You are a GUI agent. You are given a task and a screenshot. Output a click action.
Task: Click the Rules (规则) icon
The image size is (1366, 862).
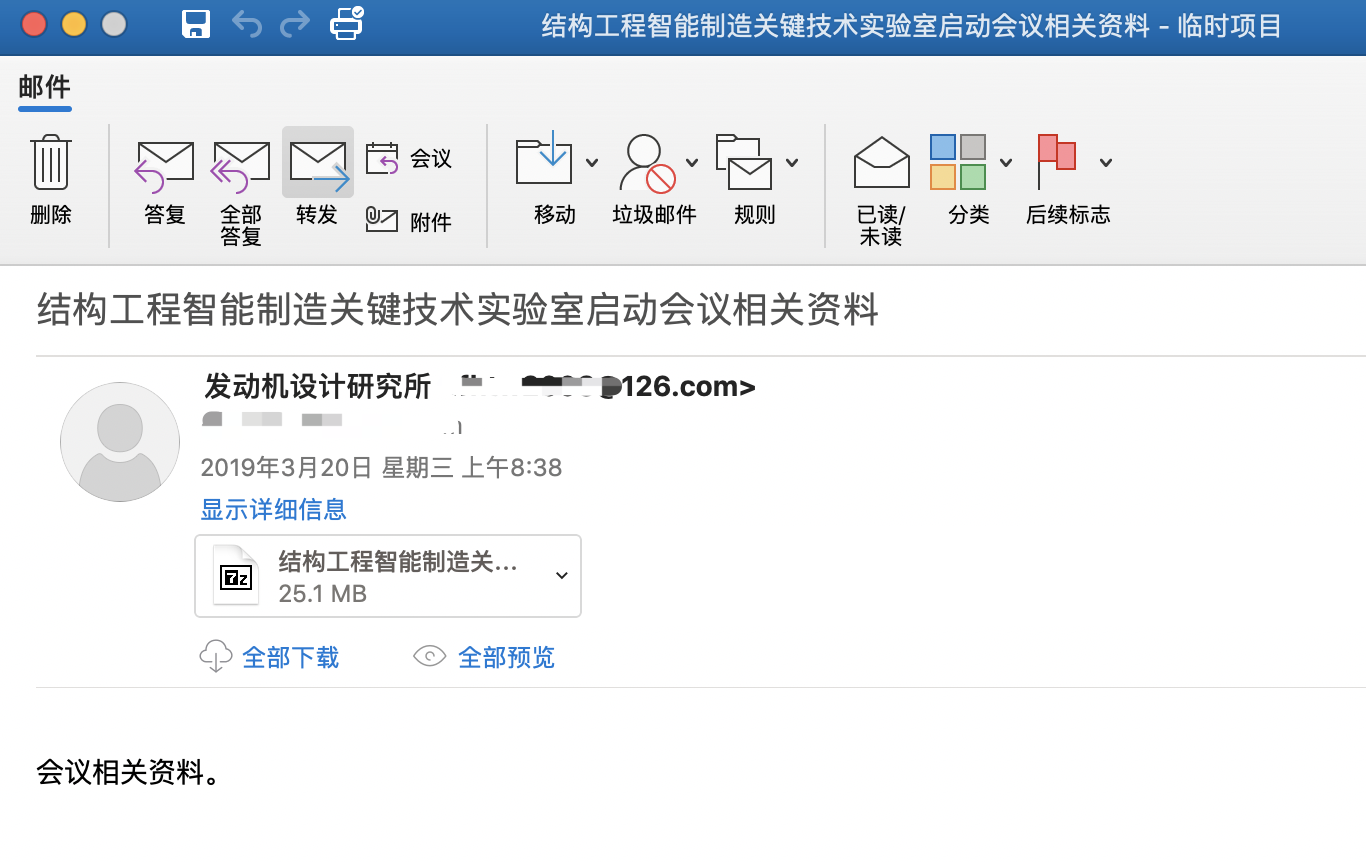click(x=744, y=162)
